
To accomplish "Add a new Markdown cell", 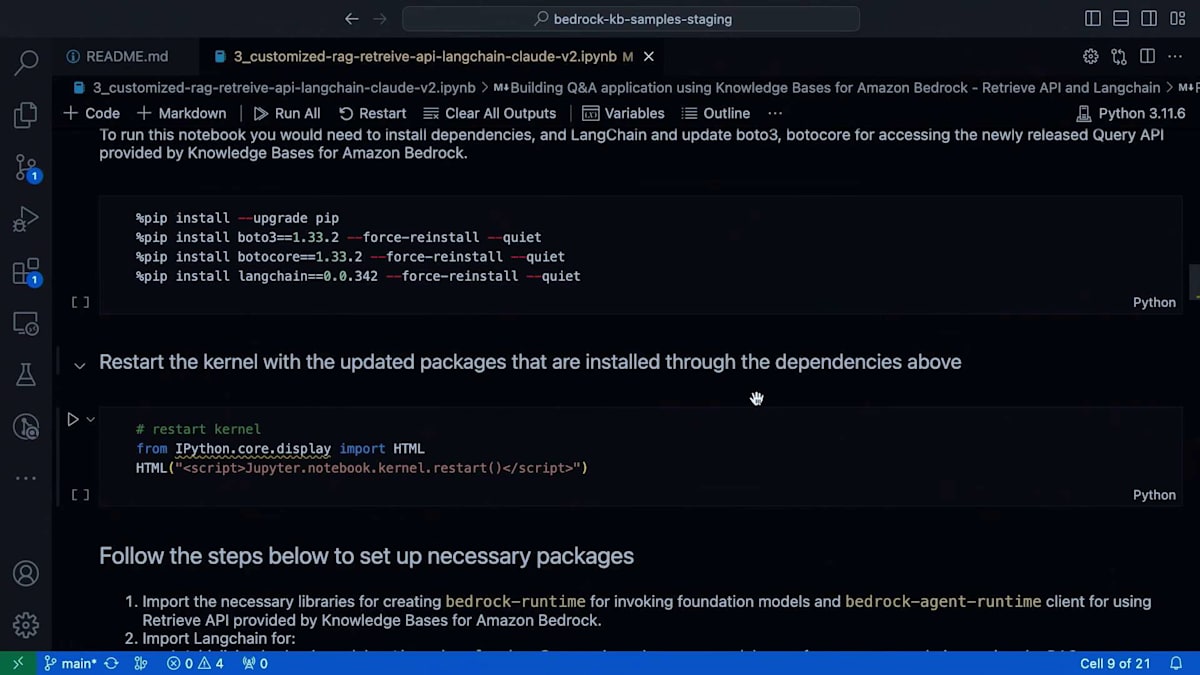I will (182, 113).
